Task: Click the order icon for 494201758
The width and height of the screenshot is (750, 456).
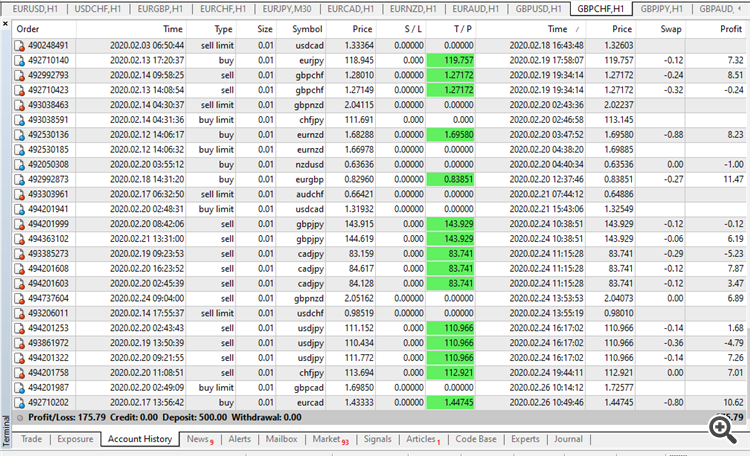Action: pos(19,373)
